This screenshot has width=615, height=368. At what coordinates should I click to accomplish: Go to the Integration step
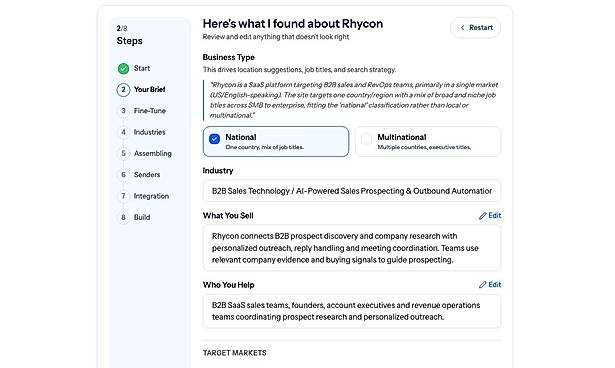151,196
